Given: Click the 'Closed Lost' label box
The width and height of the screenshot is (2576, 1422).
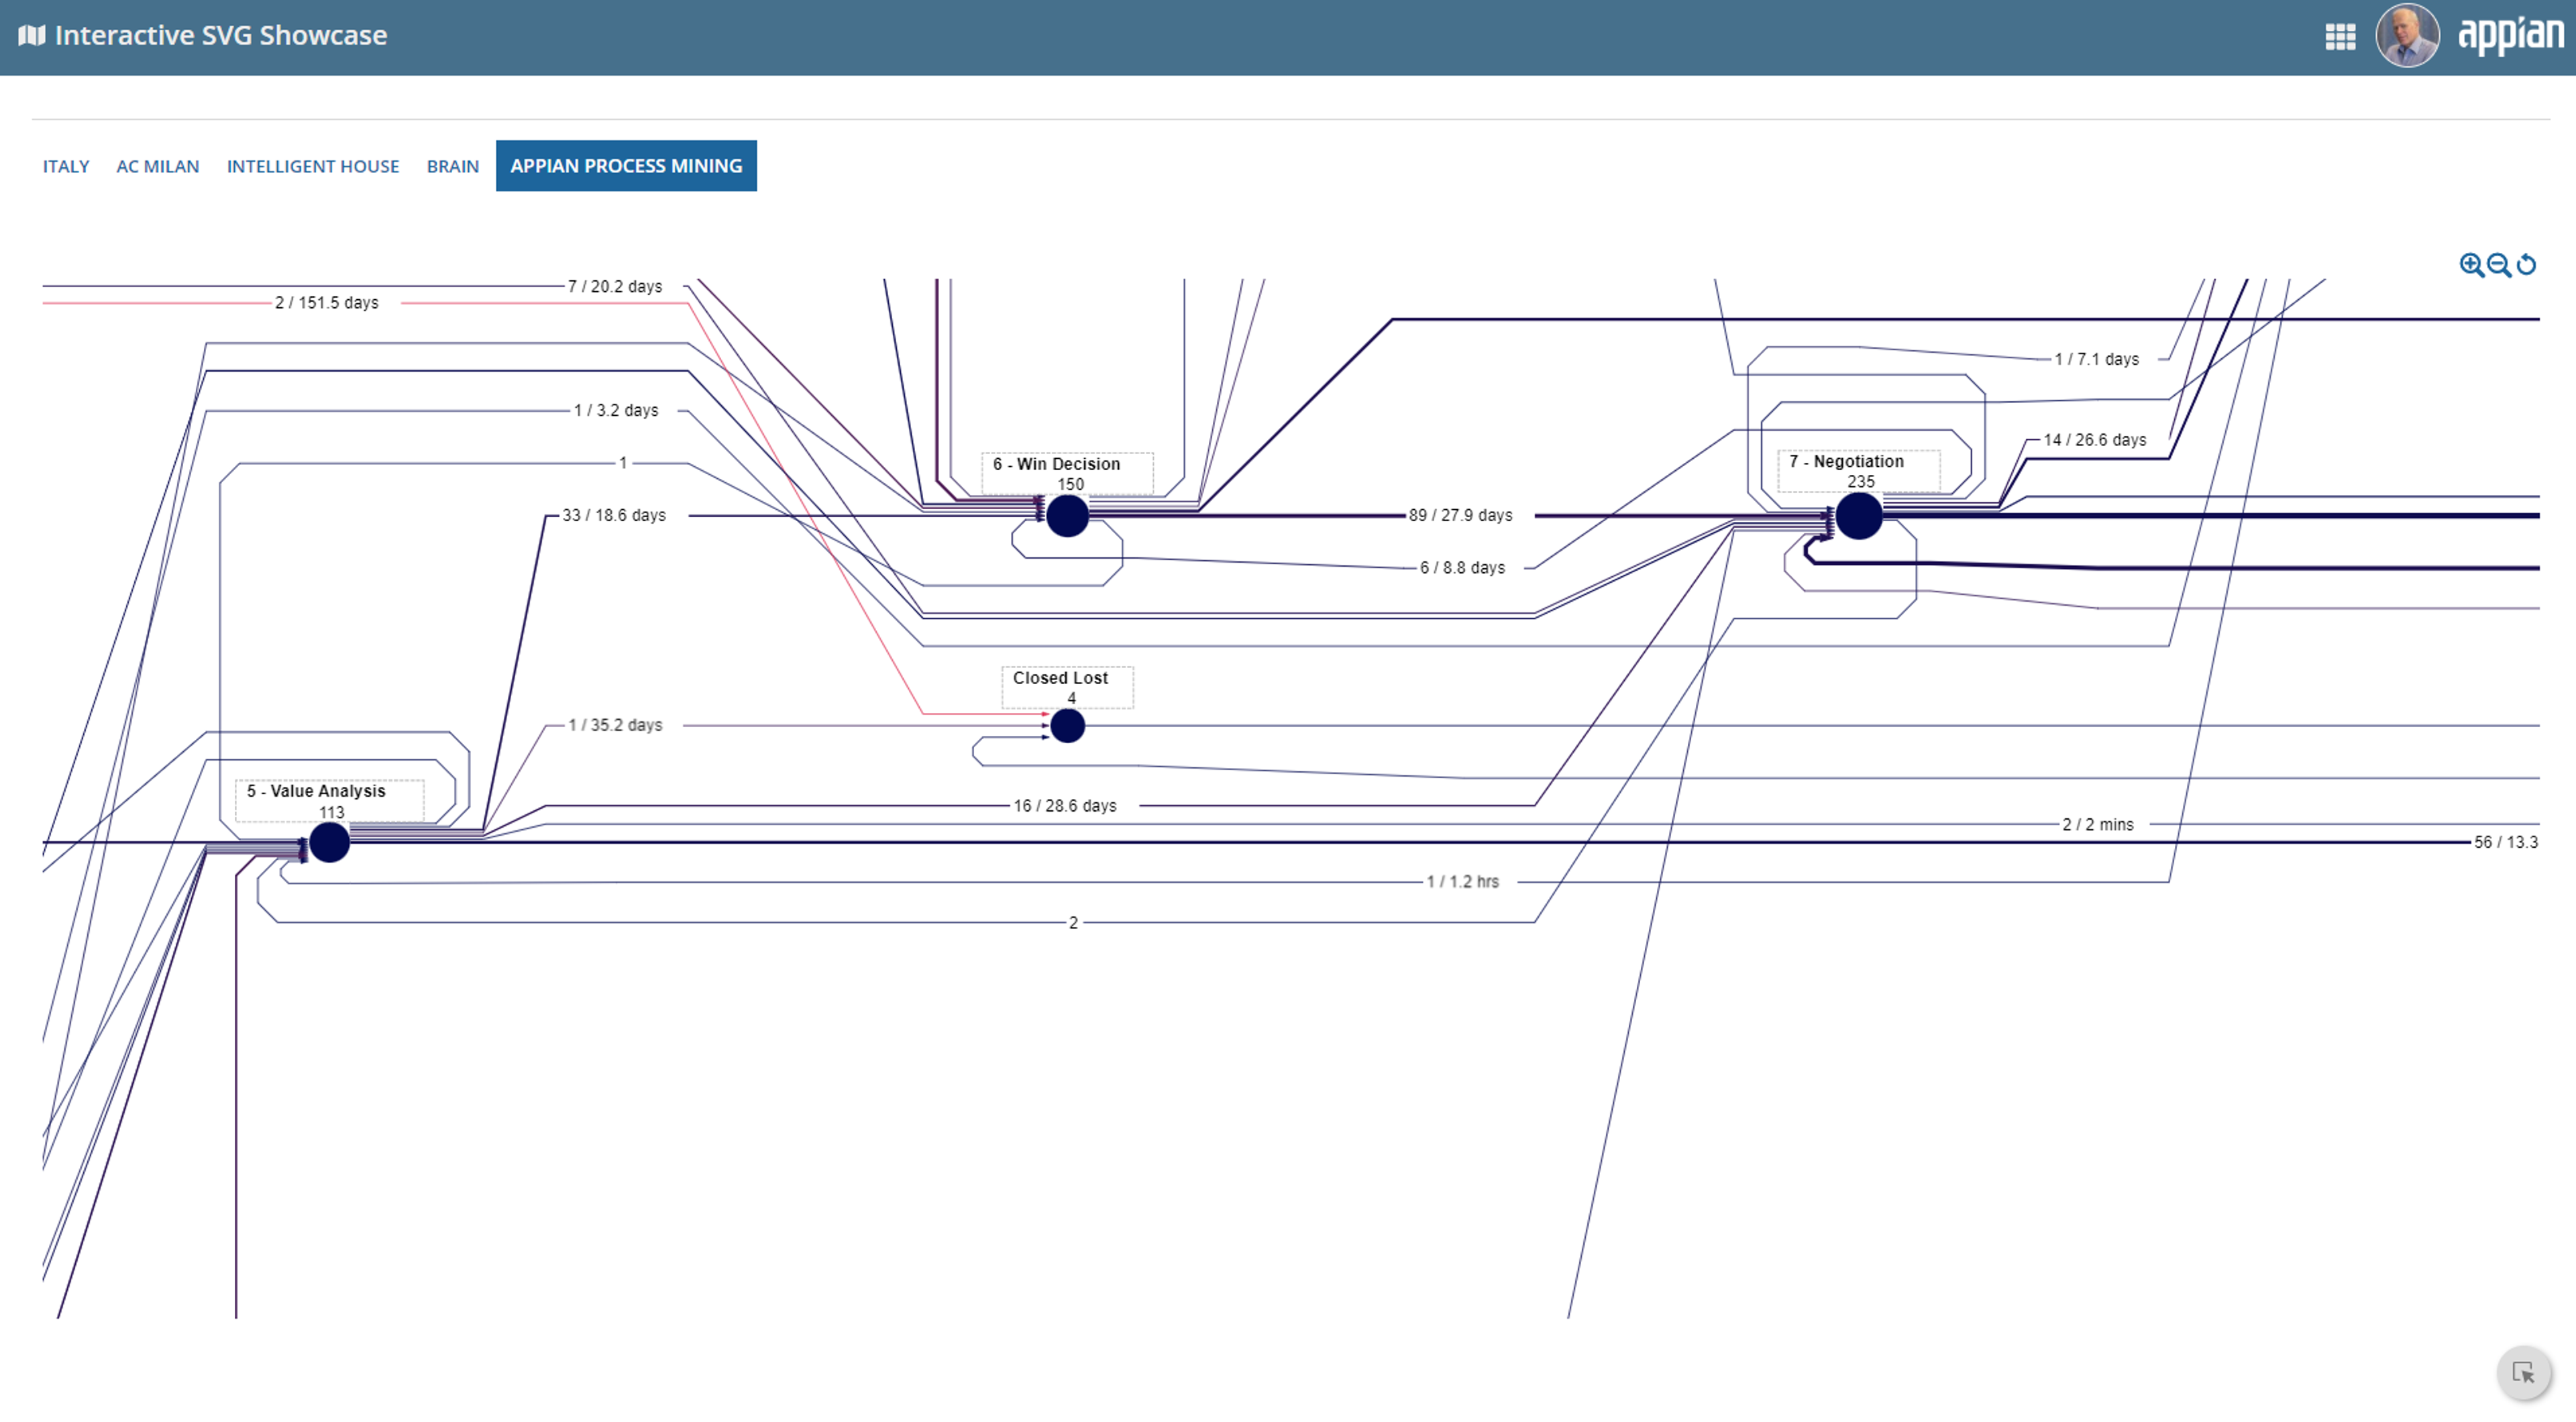Looking at the screenshot, I should pos(1067,688).
